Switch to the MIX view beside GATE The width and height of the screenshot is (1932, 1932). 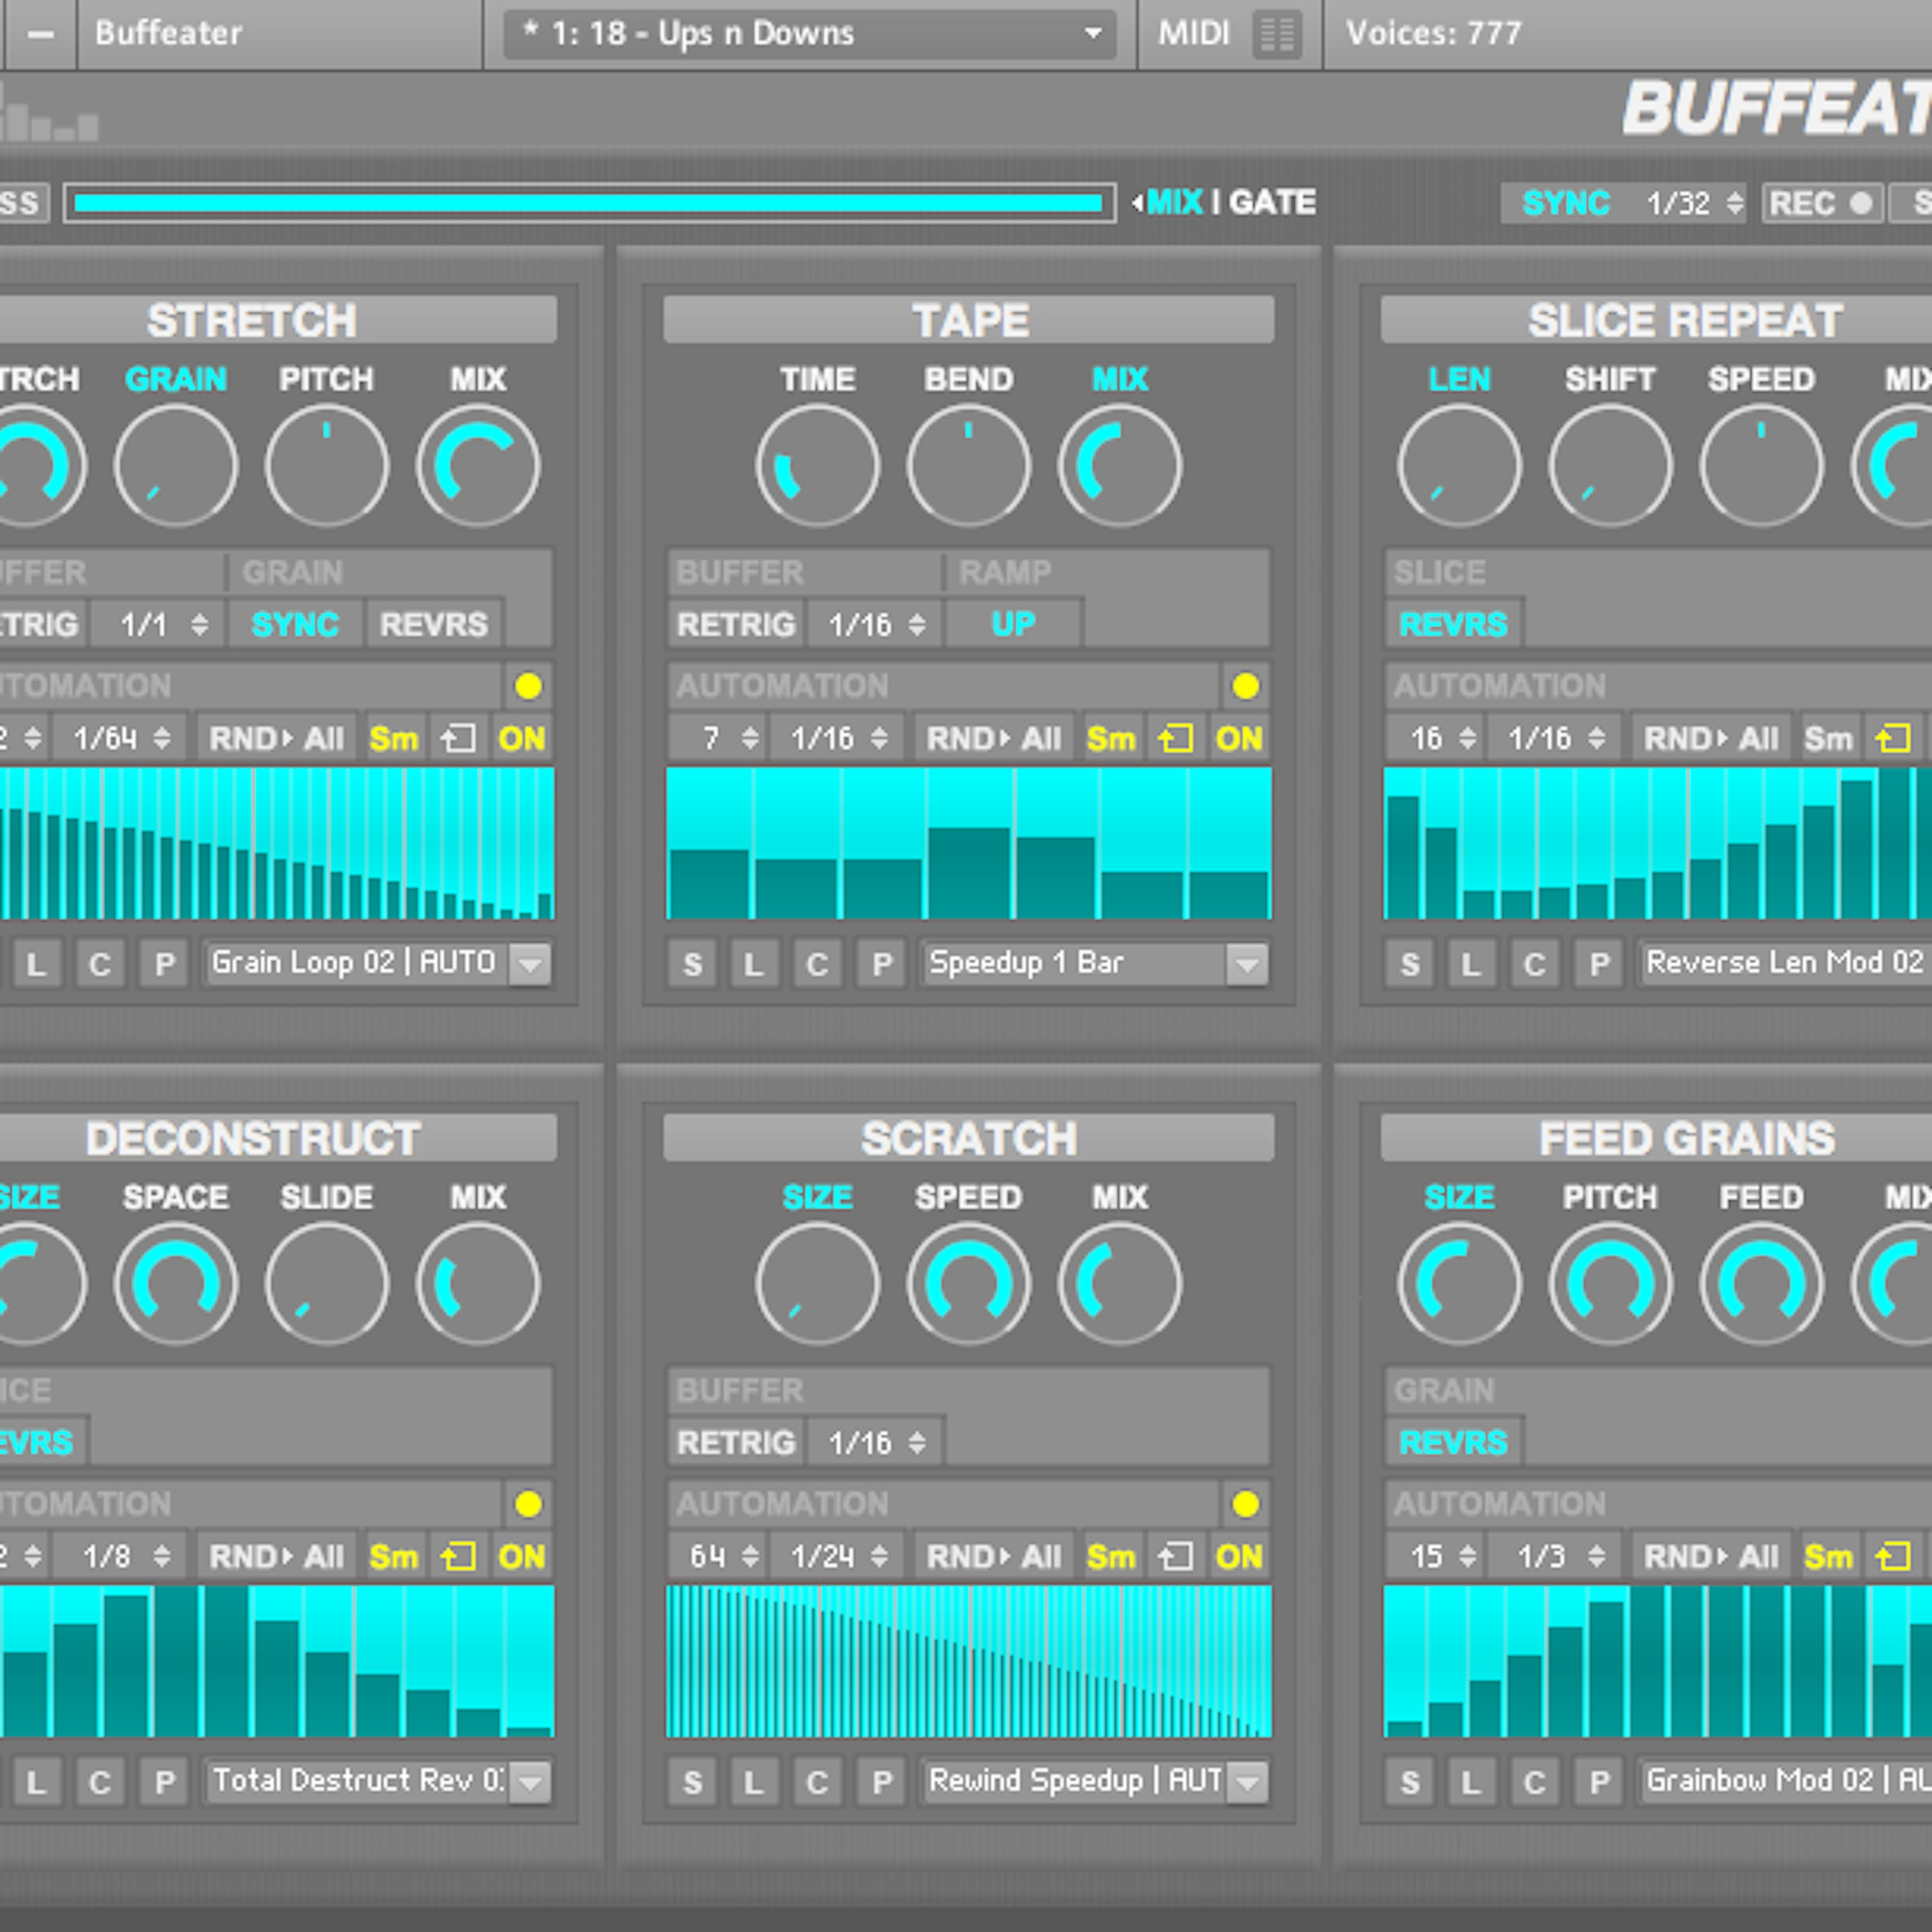pyautogui.click(x=1174, y=203)
